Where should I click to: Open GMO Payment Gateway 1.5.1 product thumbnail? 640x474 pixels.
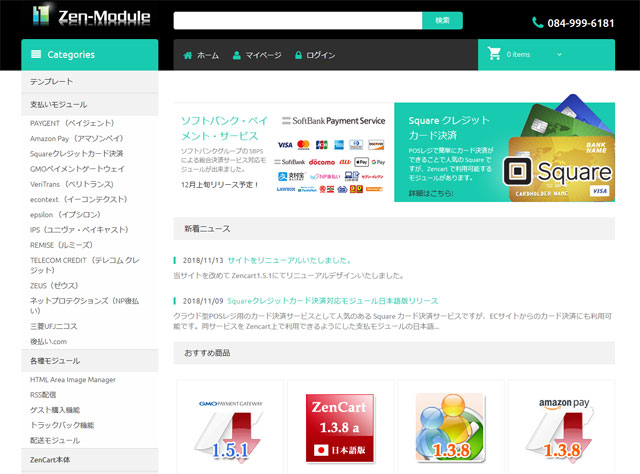pyautogui.click(x=230, y=431)
